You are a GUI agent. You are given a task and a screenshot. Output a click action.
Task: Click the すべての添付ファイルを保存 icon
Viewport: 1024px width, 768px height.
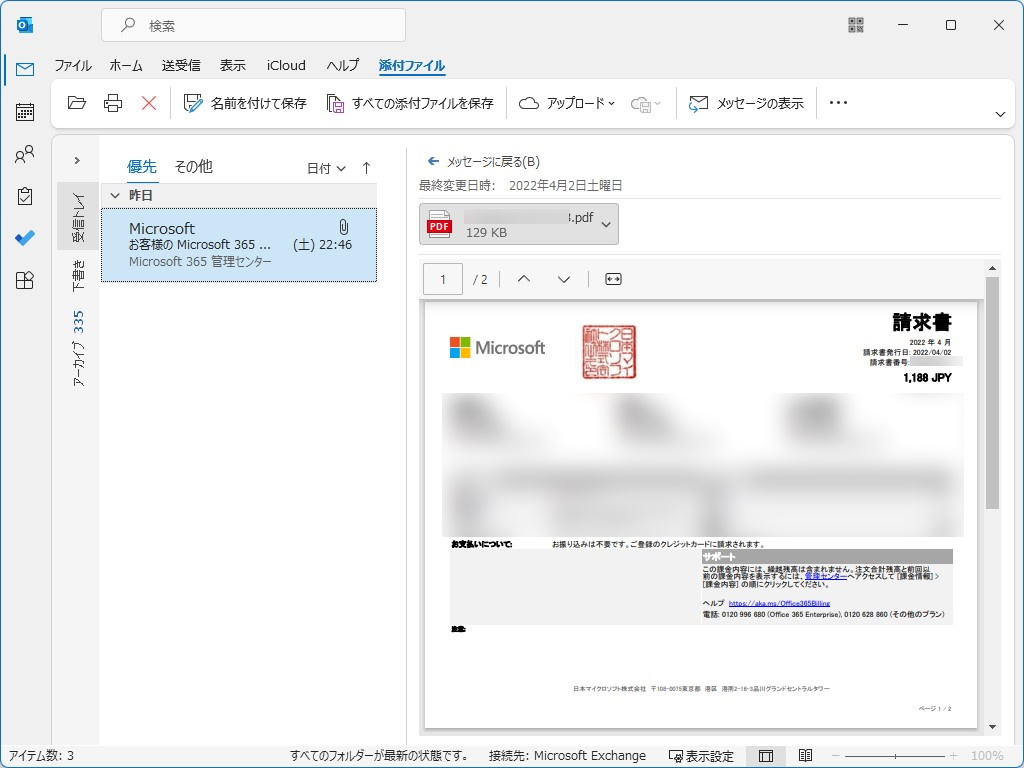[x=337, y=102]
